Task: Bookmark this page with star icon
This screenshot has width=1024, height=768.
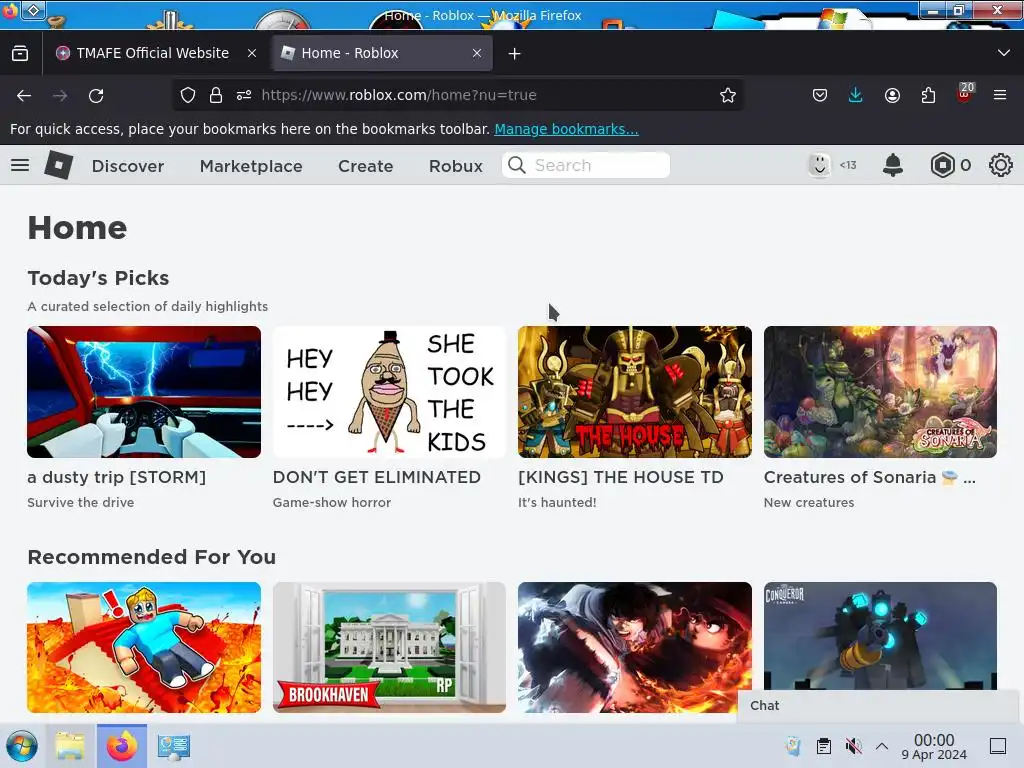Action: click(728, 95)
